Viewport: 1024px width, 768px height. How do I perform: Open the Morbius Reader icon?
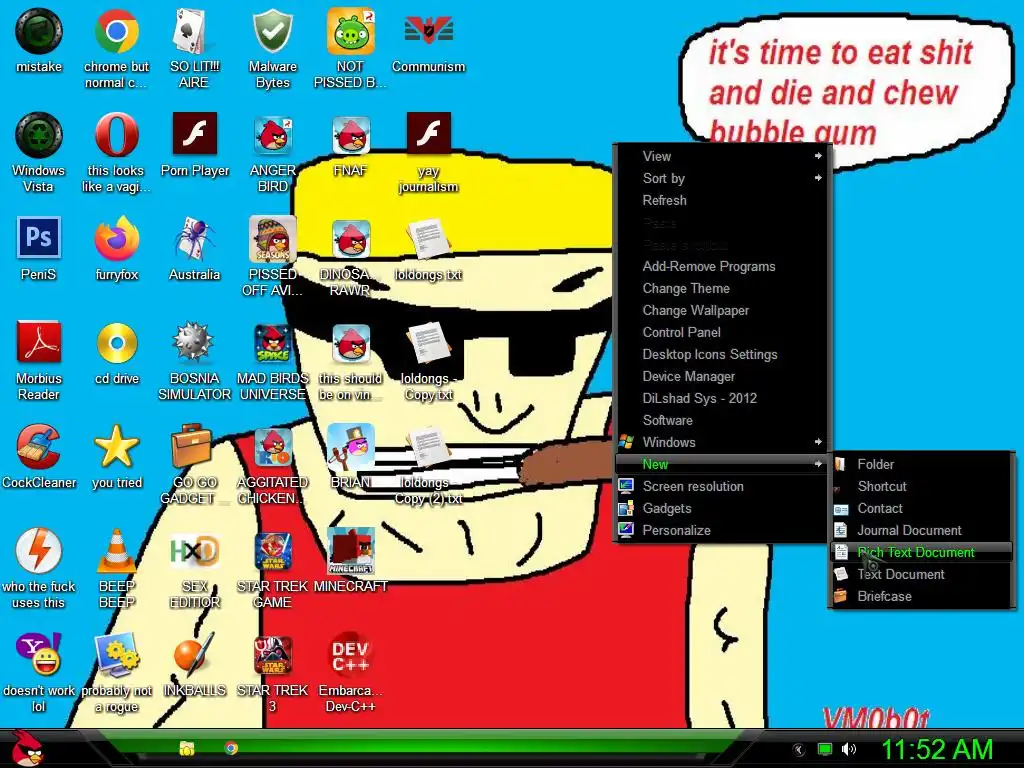pyautogui.click(x=39, y=342)
